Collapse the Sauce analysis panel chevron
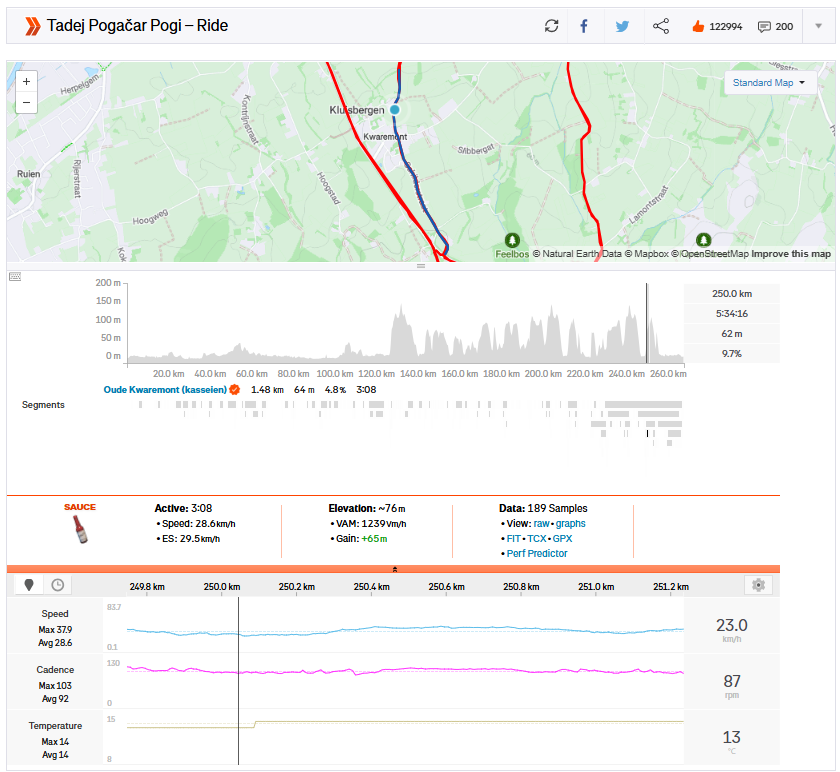The image size is (840, 772). pyautogui.click(x=394, y=569)
